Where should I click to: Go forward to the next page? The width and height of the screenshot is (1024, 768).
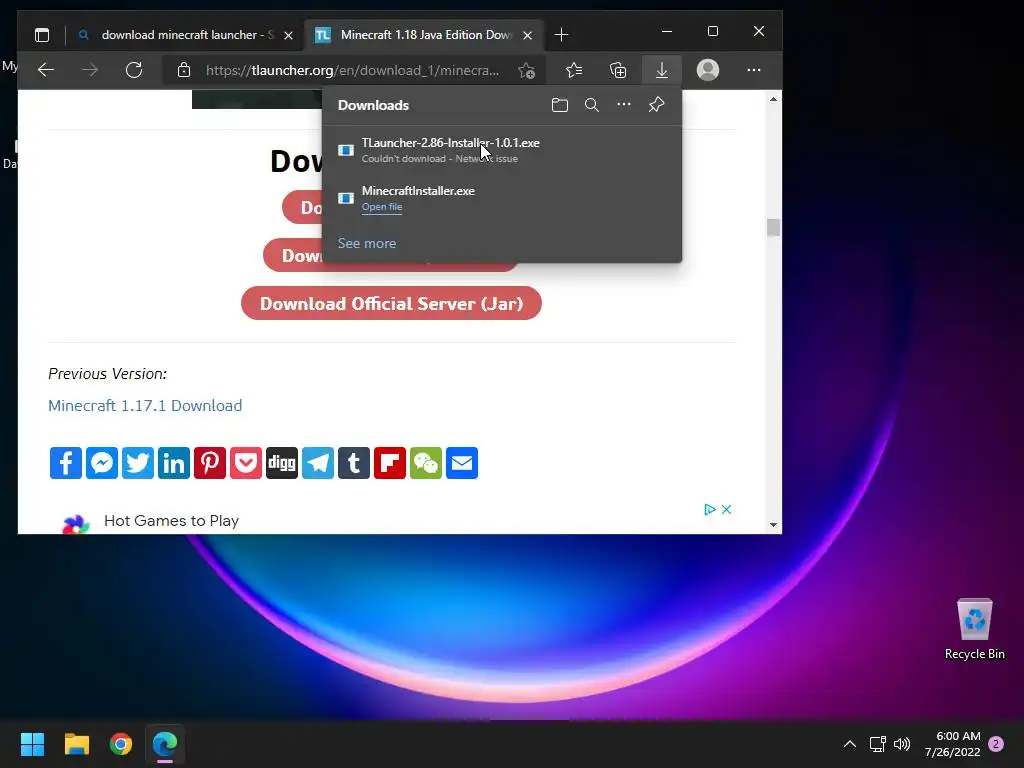pos(90,70)
